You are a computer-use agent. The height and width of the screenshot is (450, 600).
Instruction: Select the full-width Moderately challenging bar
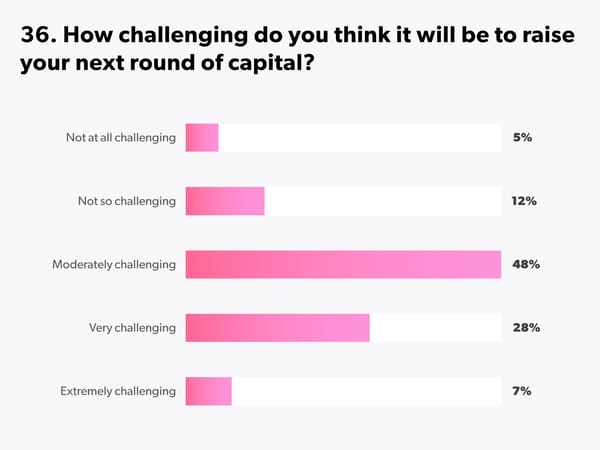click(x=343, y=265)
